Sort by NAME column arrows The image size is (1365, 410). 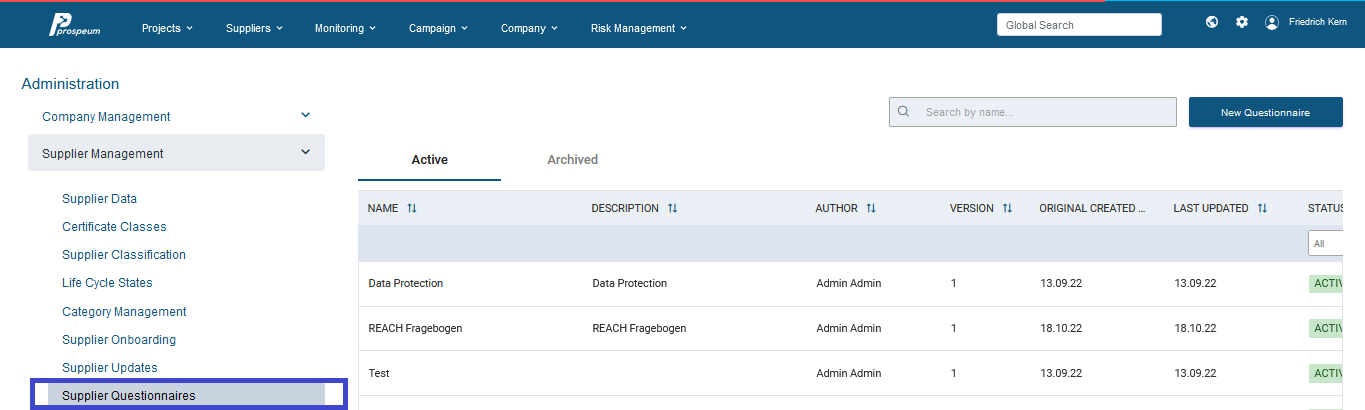tap(412, 208)
